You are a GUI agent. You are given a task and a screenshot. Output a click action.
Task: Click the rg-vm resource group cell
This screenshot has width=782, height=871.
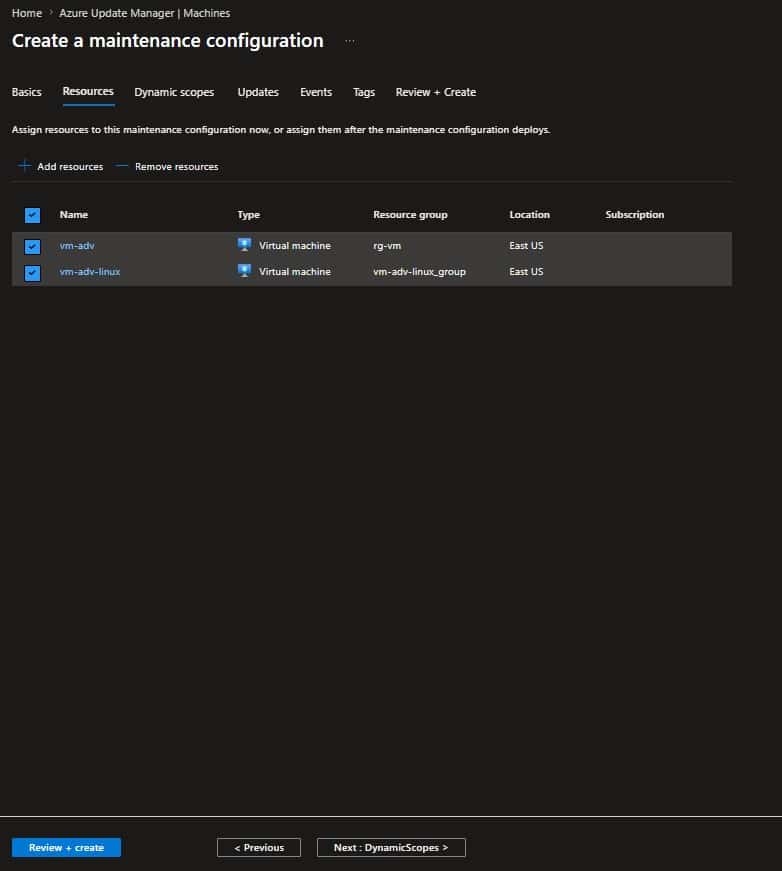pos(387,246)
